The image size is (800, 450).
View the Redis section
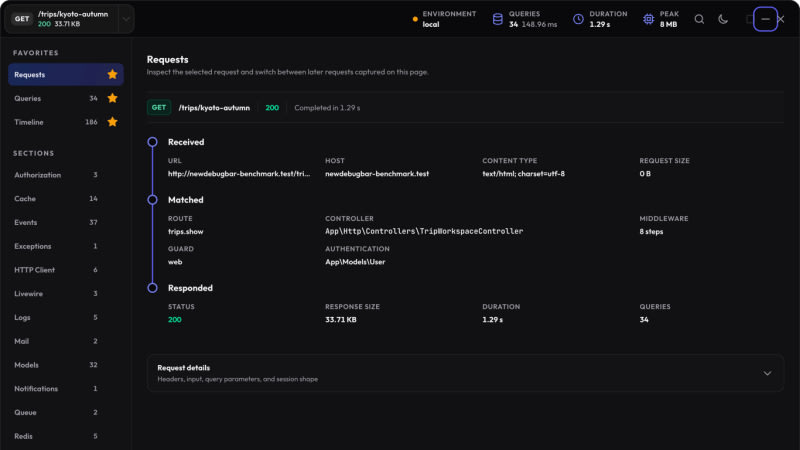(x=66, y=436)
